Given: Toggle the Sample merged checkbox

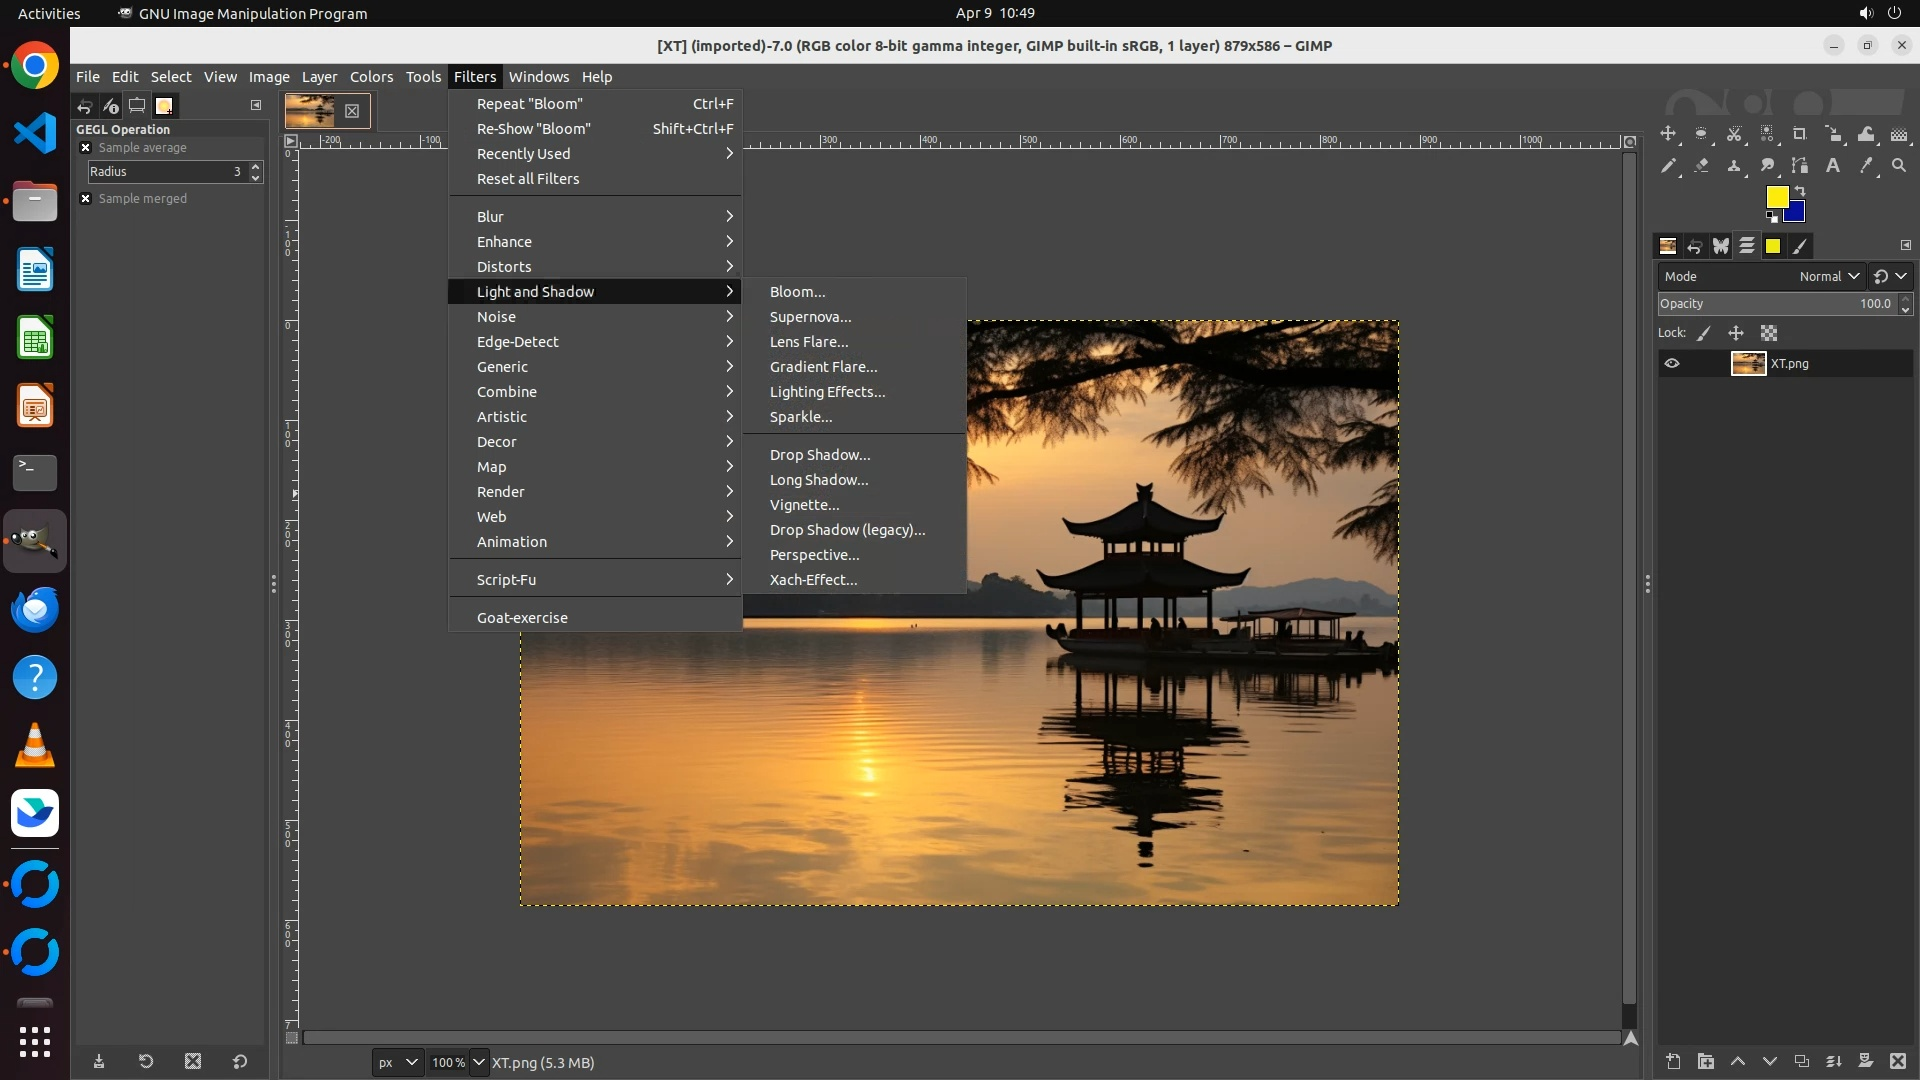Looking at the screenshot, I should pos(85,199).
